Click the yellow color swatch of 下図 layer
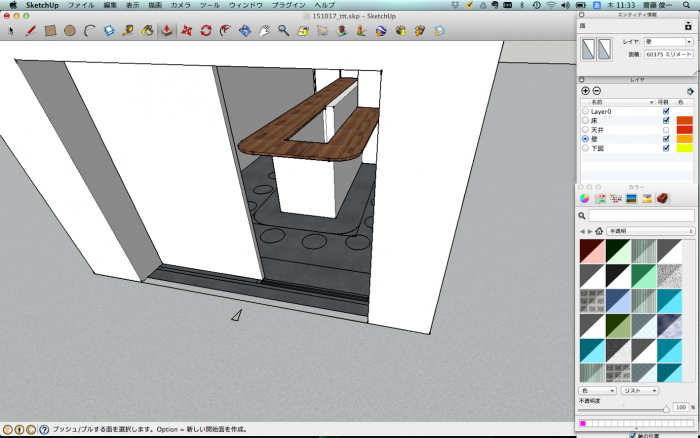700x438 pixels. click(x=685, y=148)
